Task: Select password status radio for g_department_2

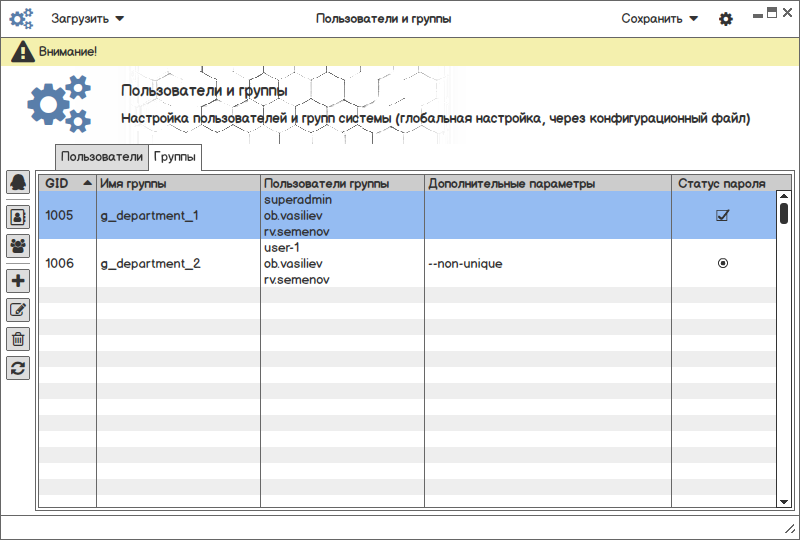Action: (x=722, y=263)
